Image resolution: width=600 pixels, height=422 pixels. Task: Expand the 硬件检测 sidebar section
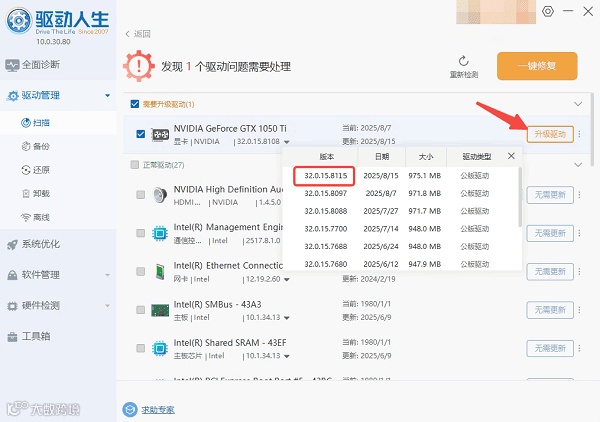108,305
